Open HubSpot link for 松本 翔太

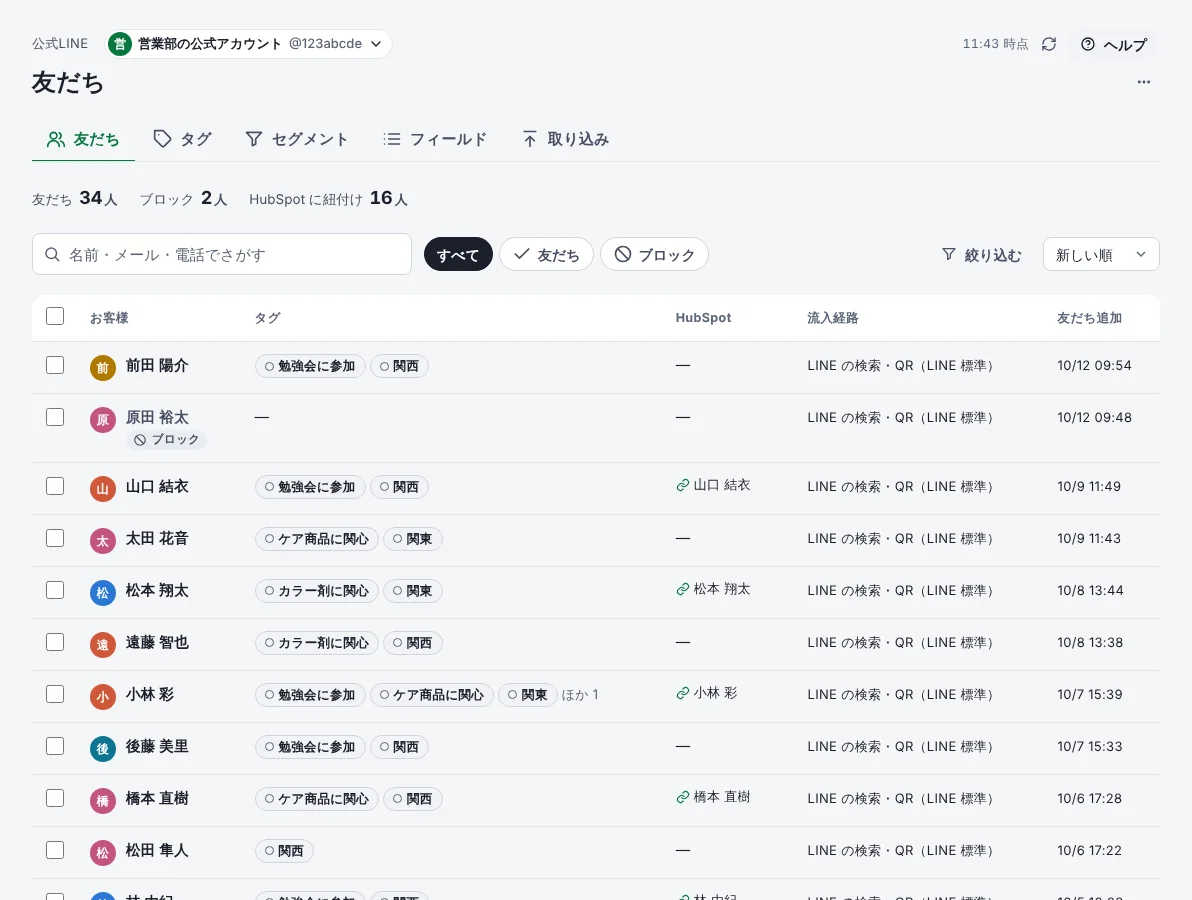(713, 589)
